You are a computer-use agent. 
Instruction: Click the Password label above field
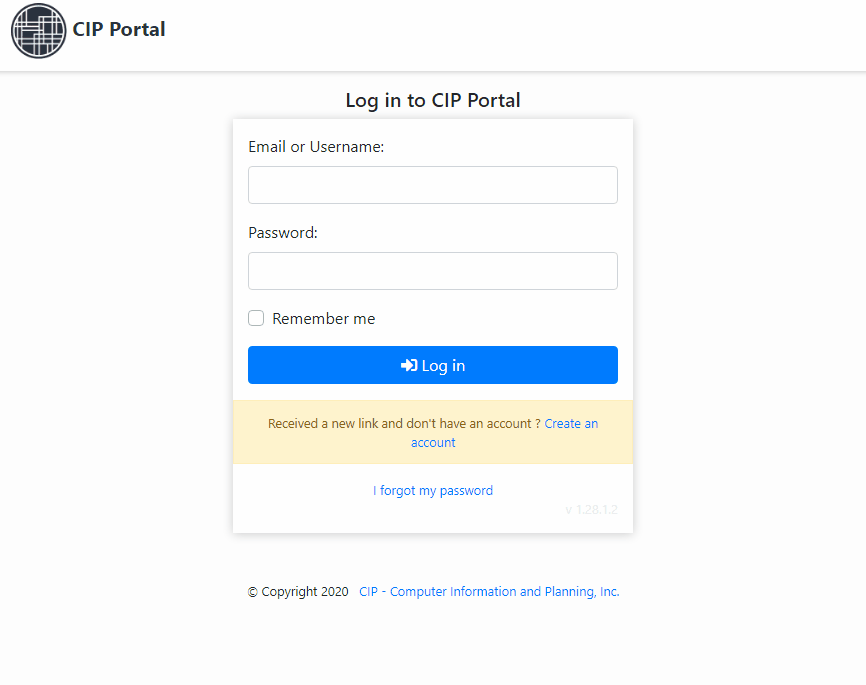283,233
